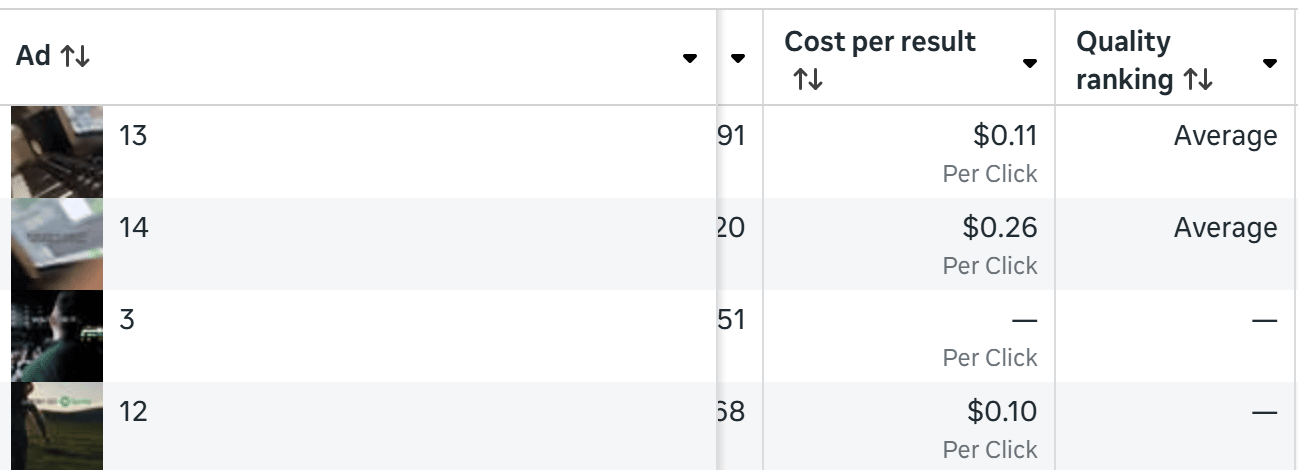The height and width of the screenshot is (470, 1298).
Task: Click the sort arrows under Cost per result
Action: (807, 80)
